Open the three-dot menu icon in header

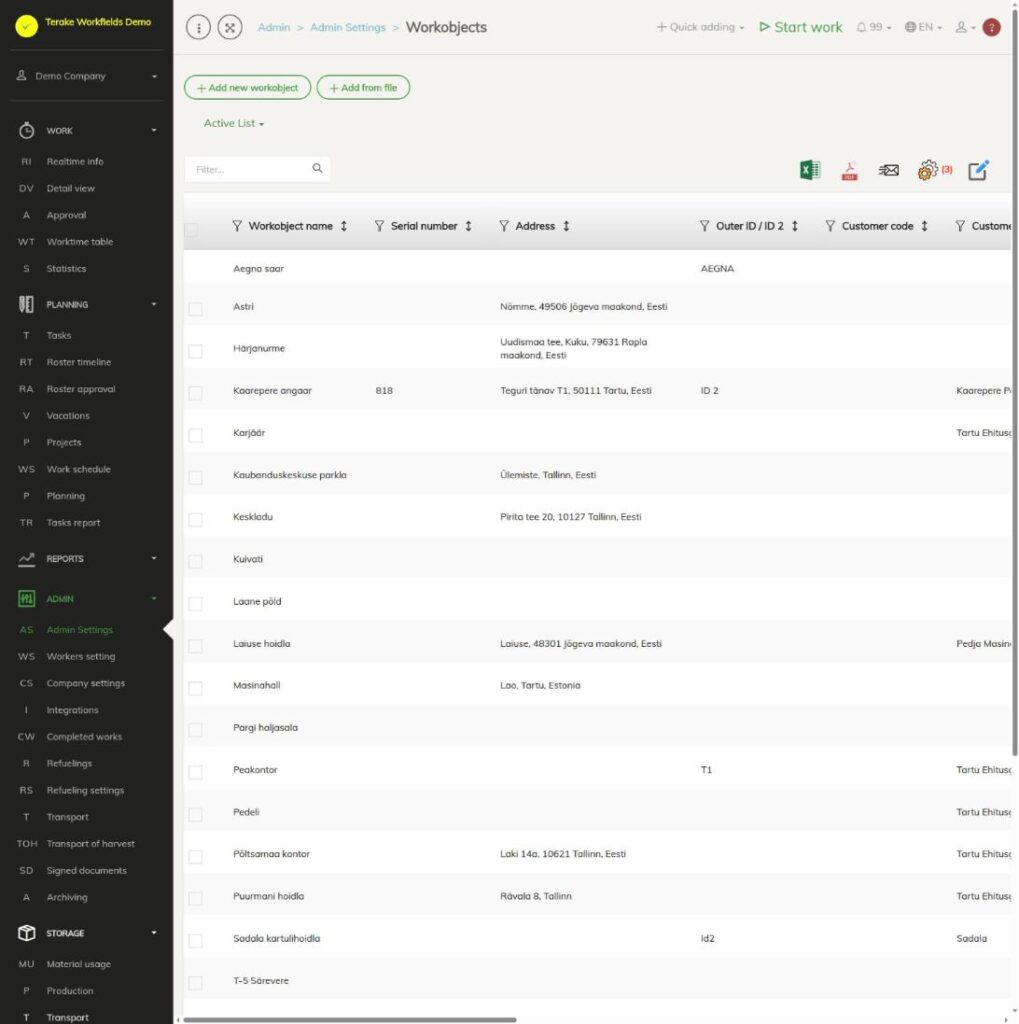pyautogui.click(x=199, y=27)
